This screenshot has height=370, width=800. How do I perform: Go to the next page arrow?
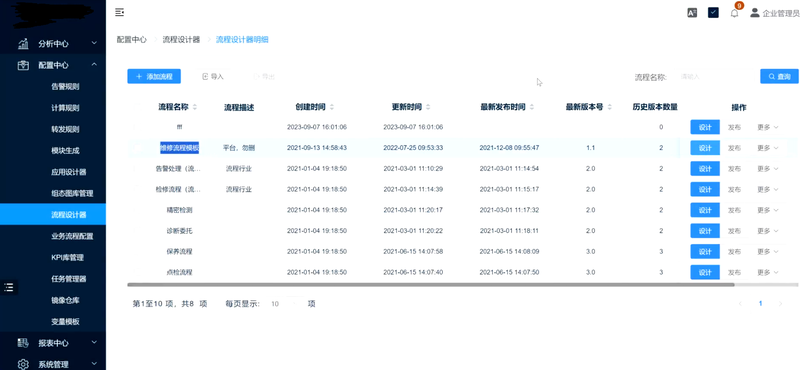pyautogui.click(x=780, y=304)
